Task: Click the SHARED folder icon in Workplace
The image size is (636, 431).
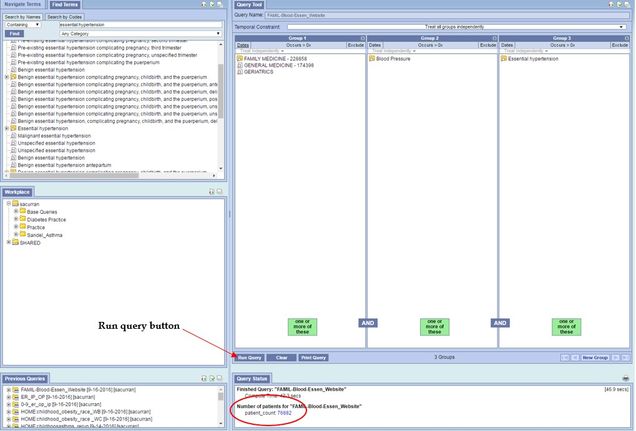Action: click(14, 242)
